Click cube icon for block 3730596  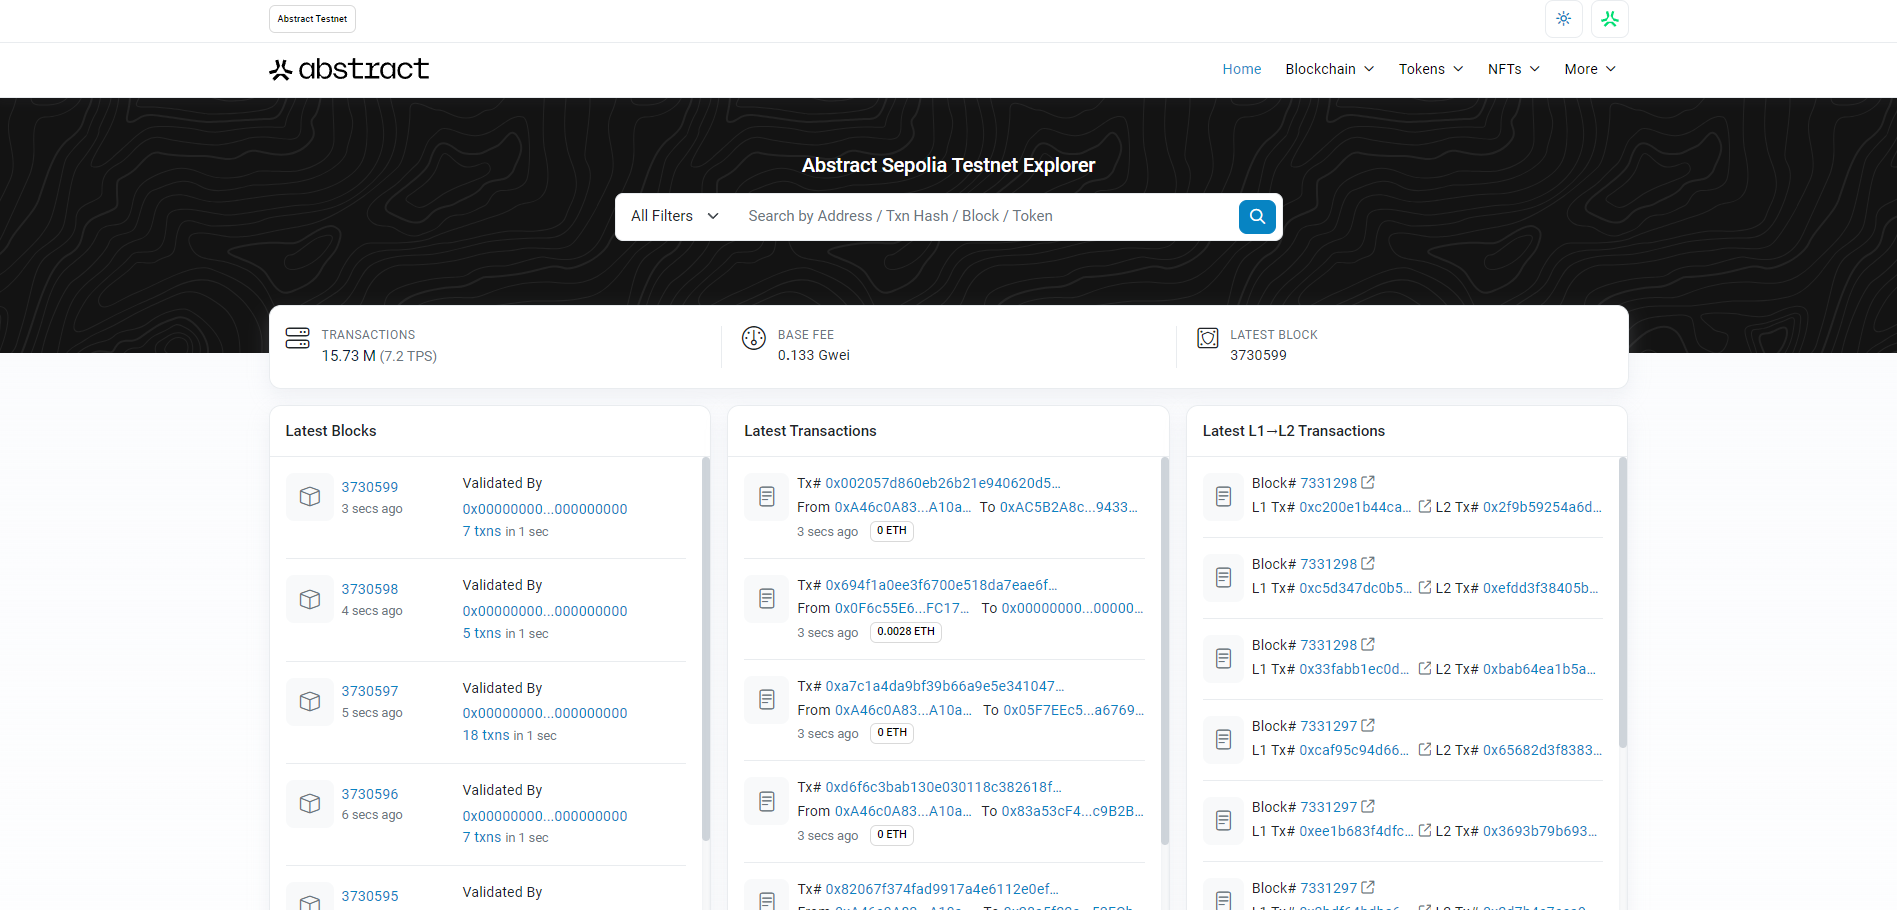click(x=310, y=803)
